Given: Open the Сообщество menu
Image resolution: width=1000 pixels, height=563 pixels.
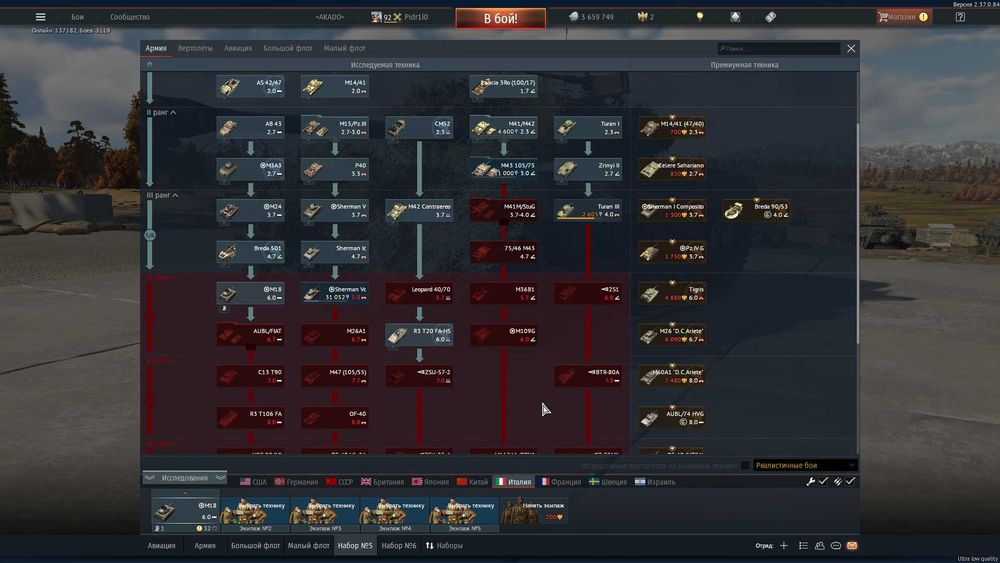Looking at the screenshot, I should [130, 17].
